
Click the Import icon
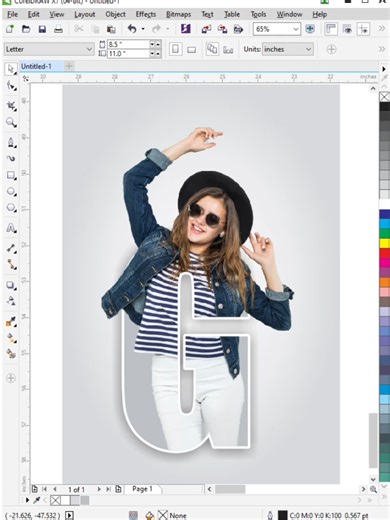coord(206,29)
